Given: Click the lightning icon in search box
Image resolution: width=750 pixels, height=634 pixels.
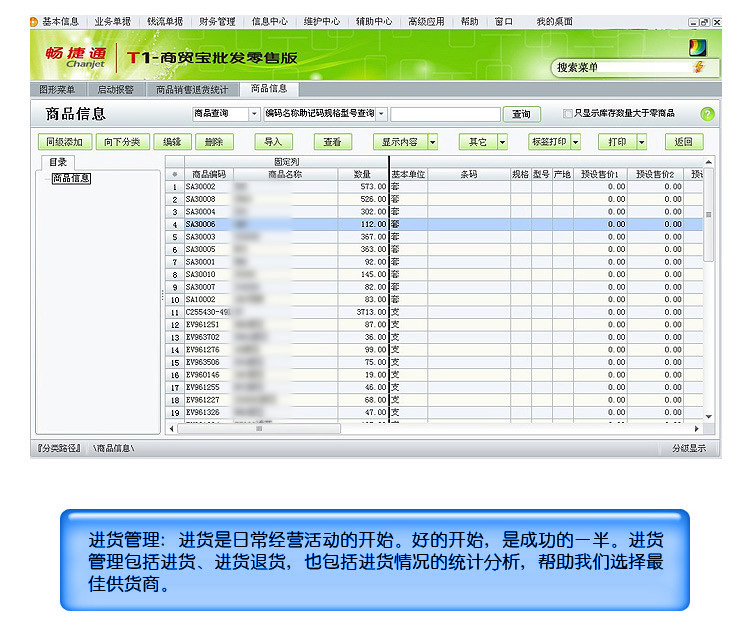Looking at the screenshot, I should (x=699, y=67).
